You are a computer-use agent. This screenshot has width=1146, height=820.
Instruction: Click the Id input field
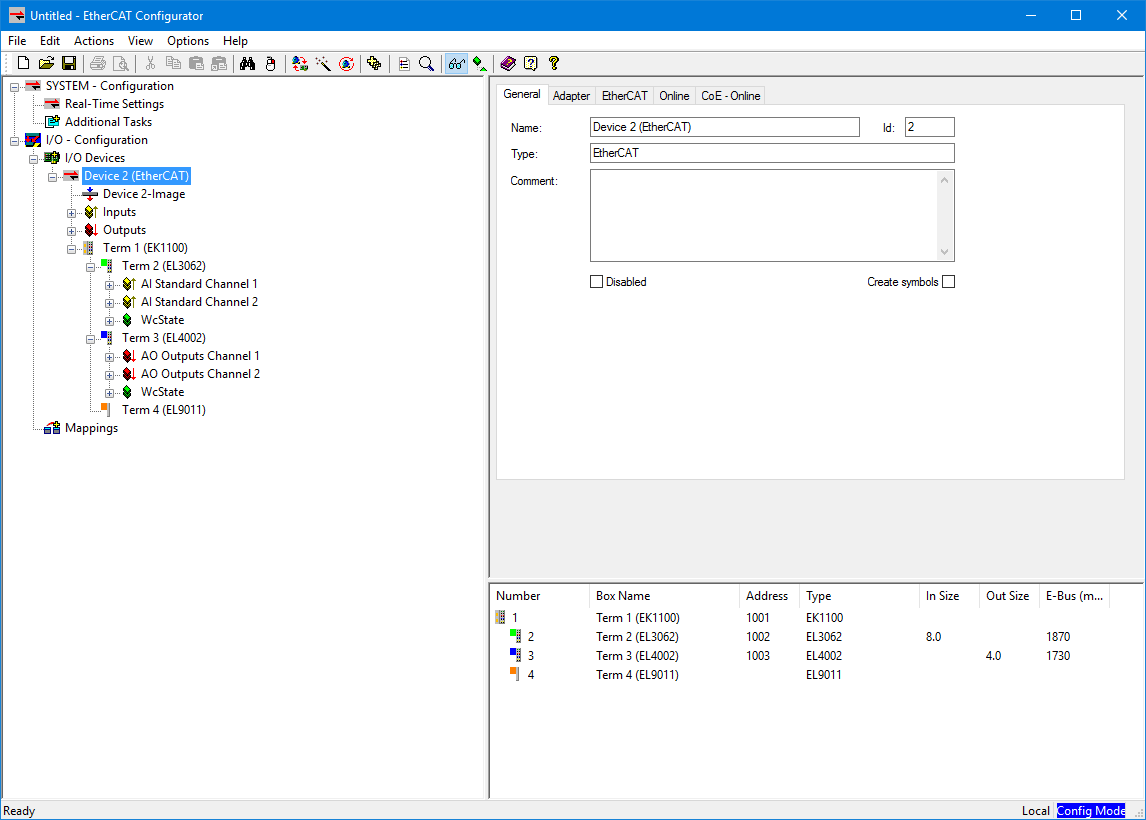pos(929,127)
